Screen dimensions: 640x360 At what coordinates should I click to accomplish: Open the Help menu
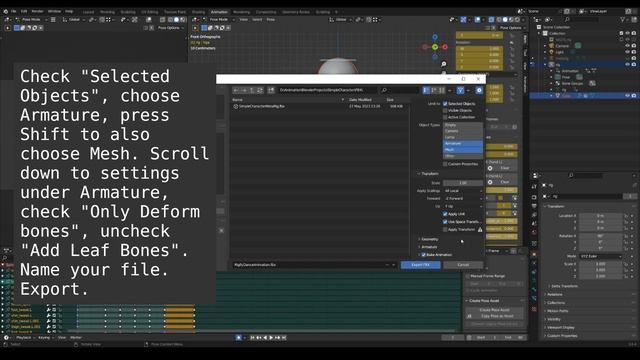[x=69, y=11]
